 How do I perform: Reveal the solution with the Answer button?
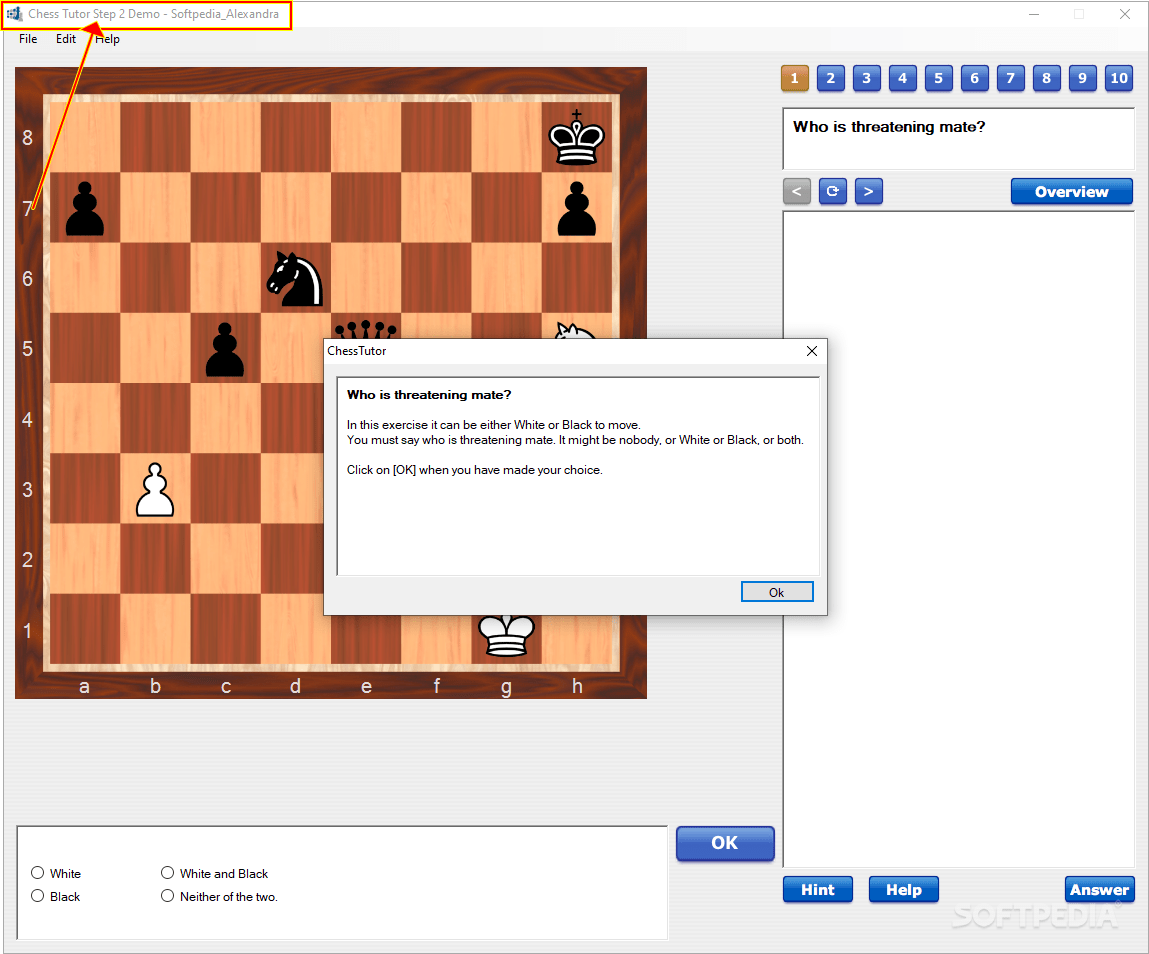point(1099,889)
